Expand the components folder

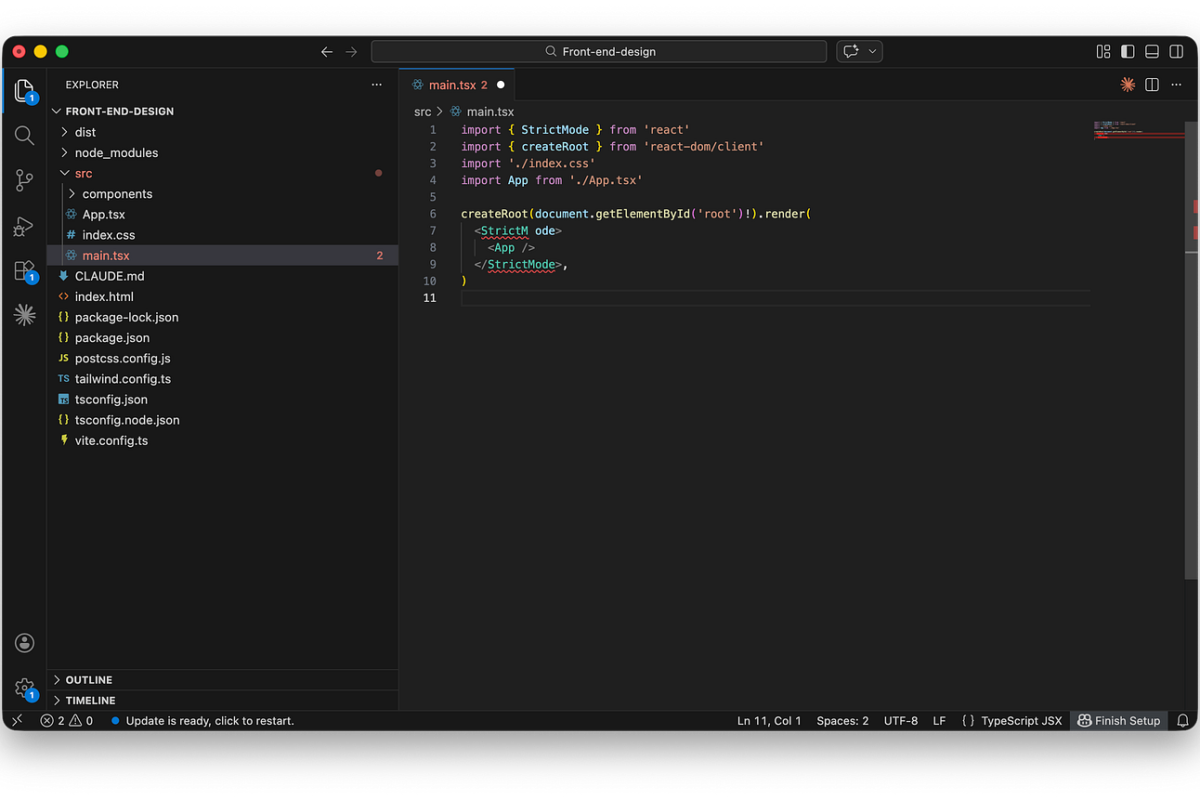117,194
